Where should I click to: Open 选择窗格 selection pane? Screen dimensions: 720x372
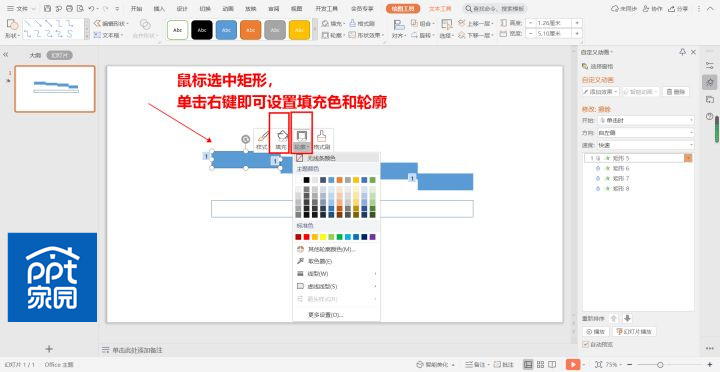pyautogui.click(x=597, y=66)
